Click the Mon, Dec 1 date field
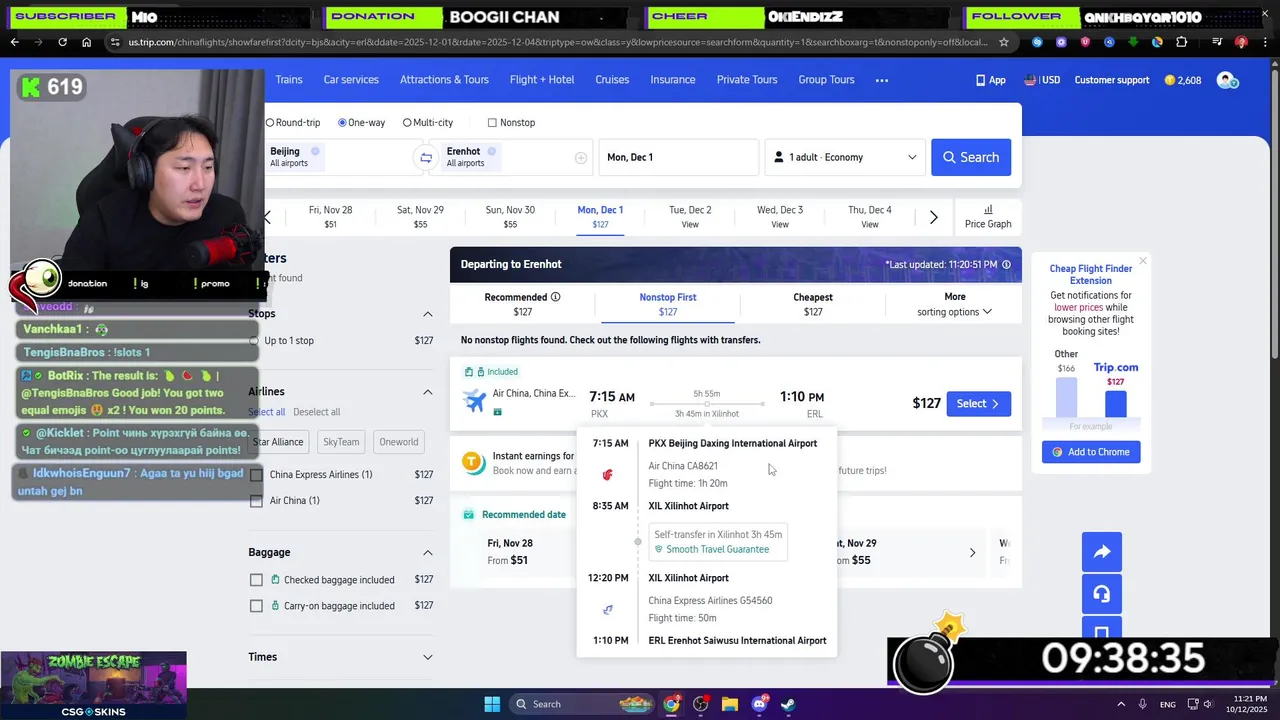1280x720 pixels. click(x=678, y=157)
